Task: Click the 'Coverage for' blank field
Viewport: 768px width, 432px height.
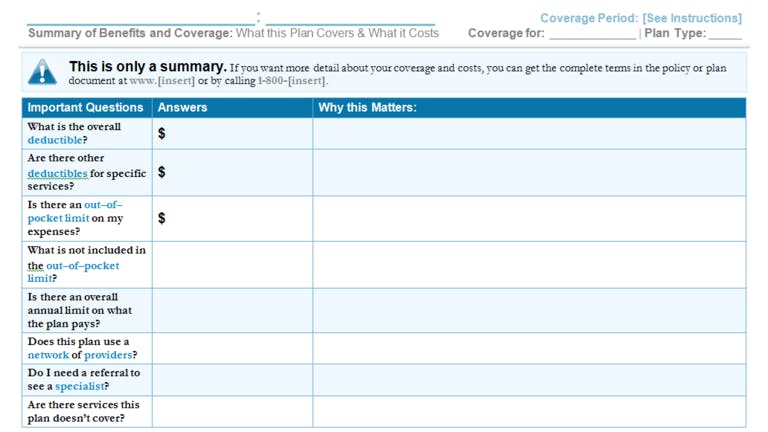Action: point(592,33)
